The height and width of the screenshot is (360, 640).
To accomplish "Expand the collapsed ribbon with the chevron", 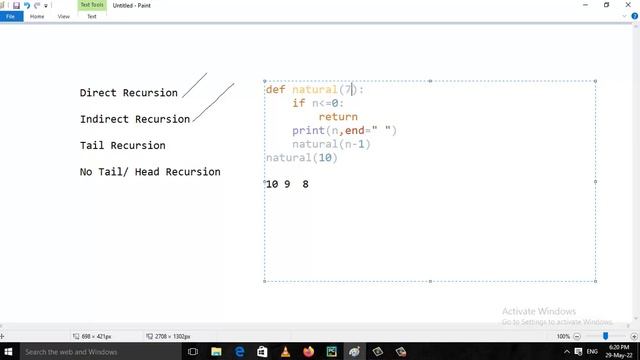I will (624, 16).
